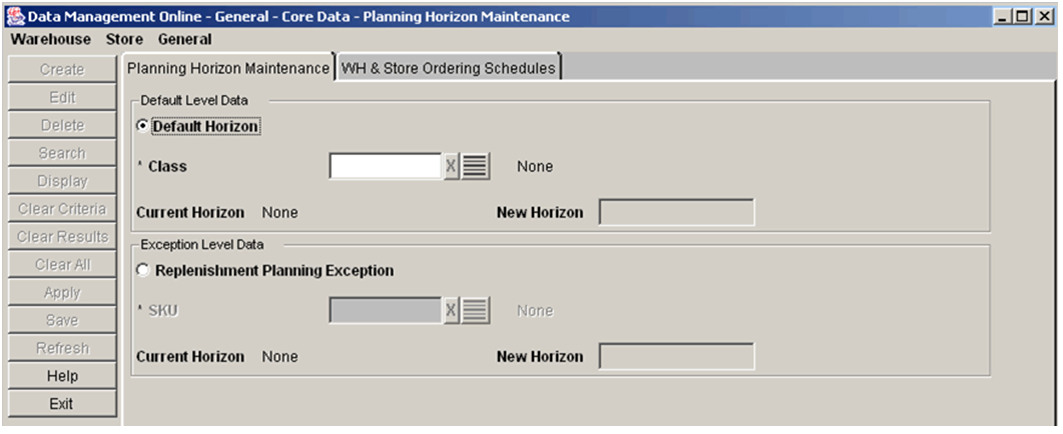Viewport: 1063px width, 434px height.
Task: Select the Default Horizon radio button
Action: (x=142, y=126)
